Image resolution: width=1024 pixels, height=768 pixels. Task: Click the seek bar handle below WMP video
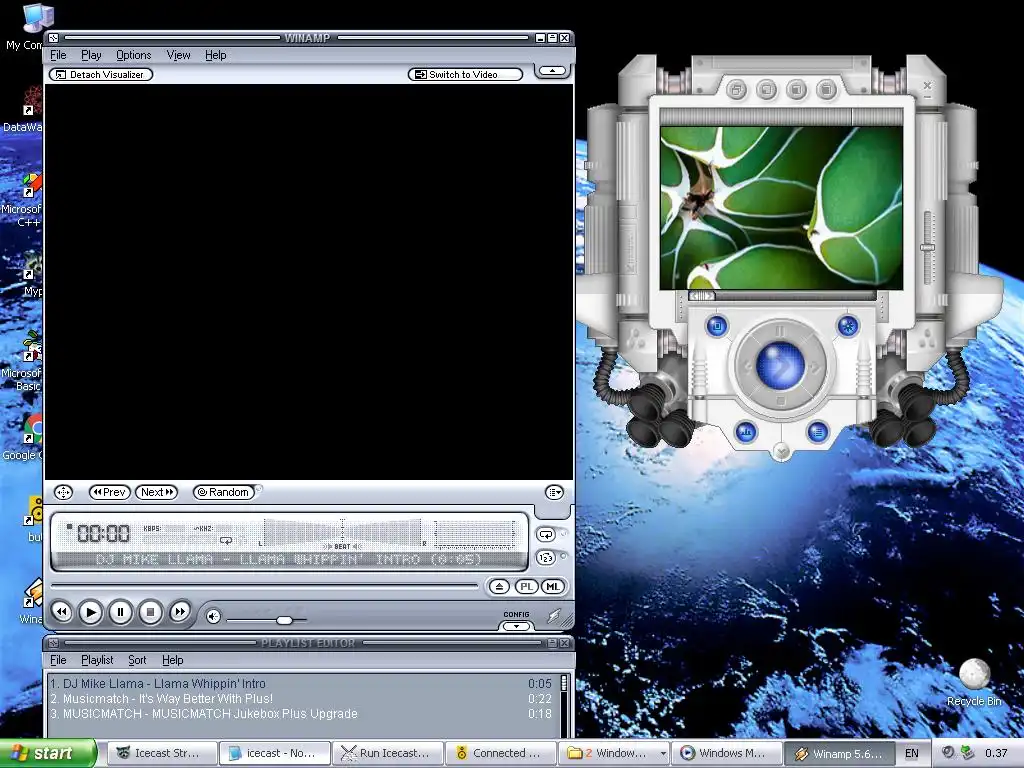click(703, 296)
